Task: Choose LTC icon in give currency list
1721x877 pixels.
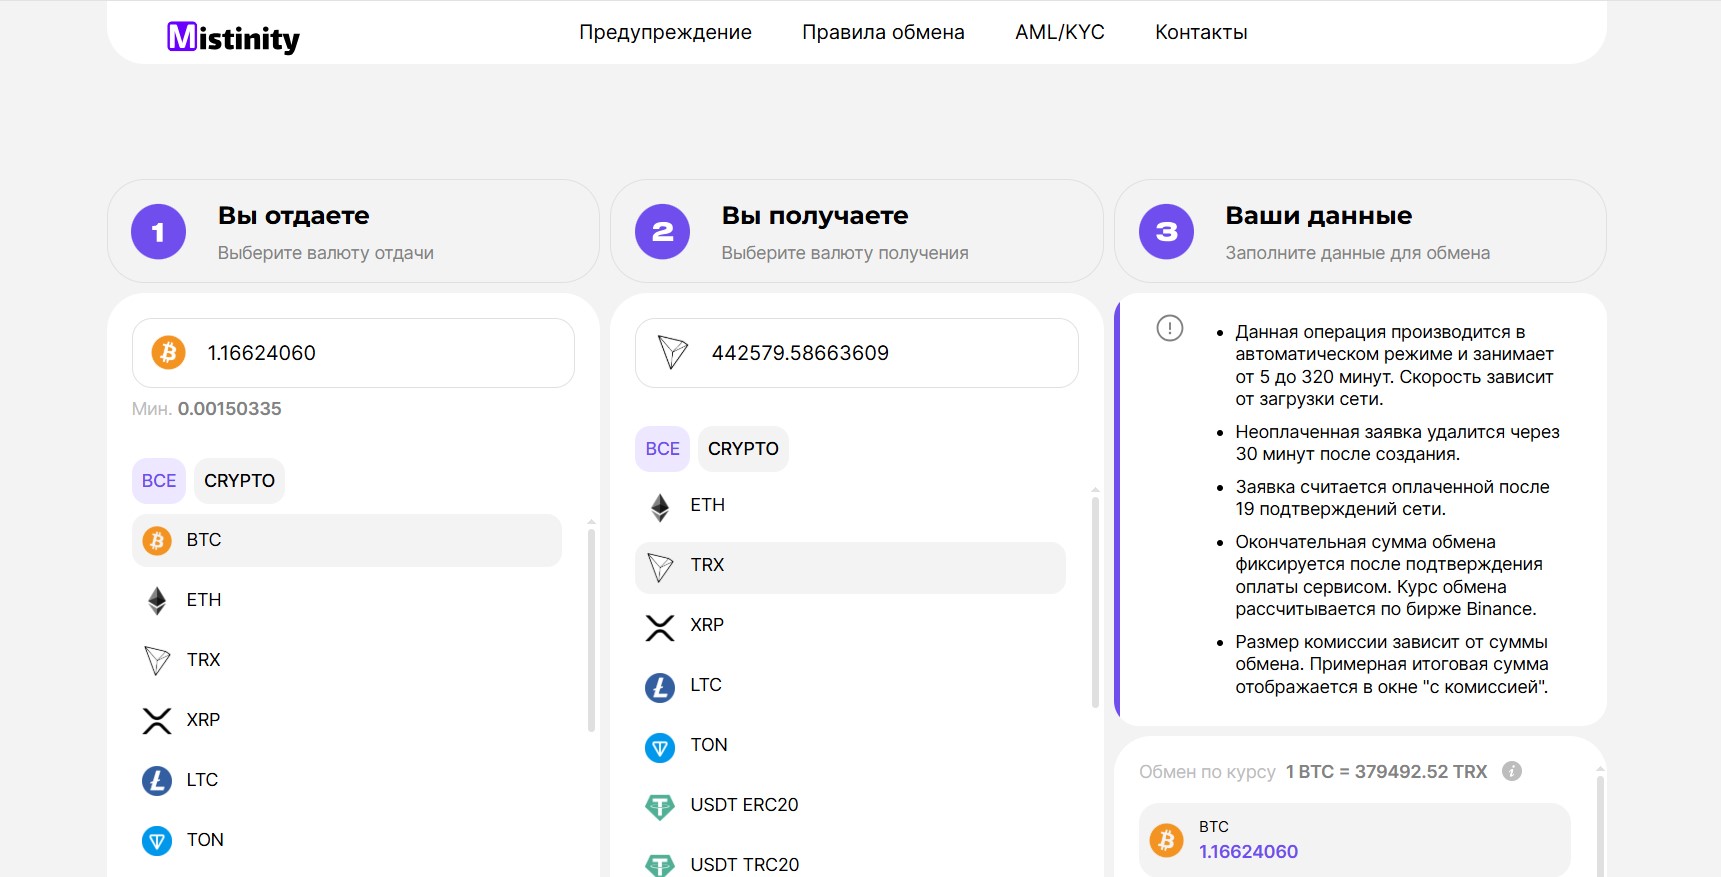Action: (x=157, y=781)
